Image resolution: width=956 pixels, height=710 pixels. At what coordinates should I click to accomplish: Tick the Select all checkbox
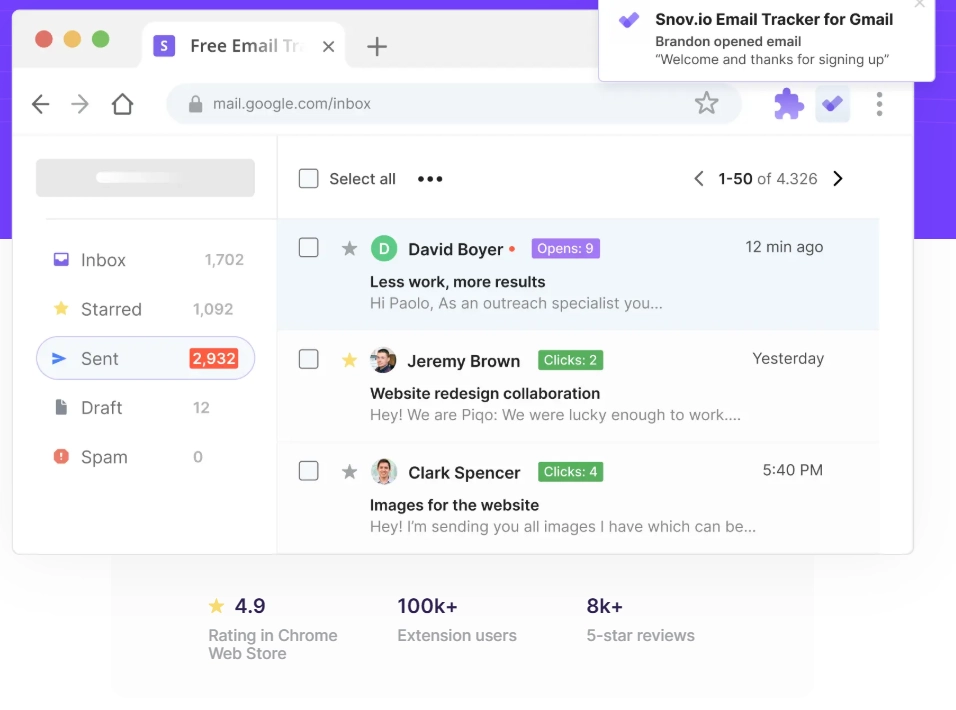click(x=309, y=179)
